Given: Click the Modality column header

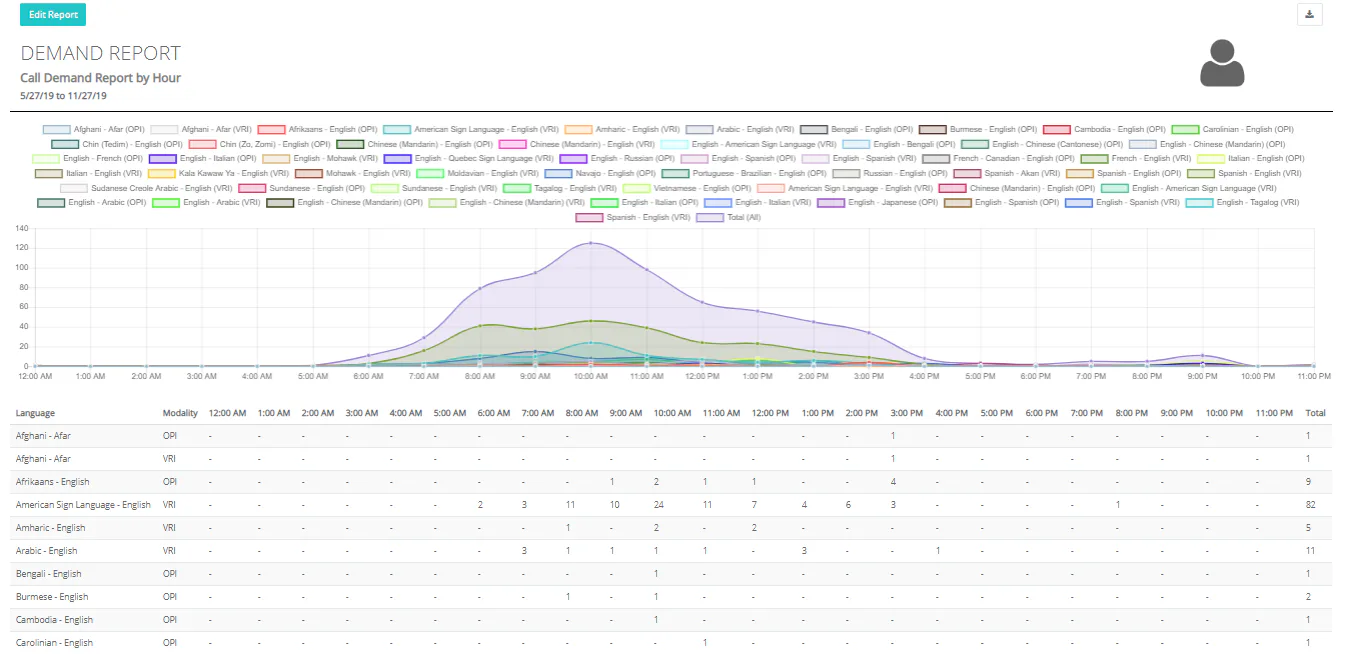Looking at the screenshot, I should point(181,413).
